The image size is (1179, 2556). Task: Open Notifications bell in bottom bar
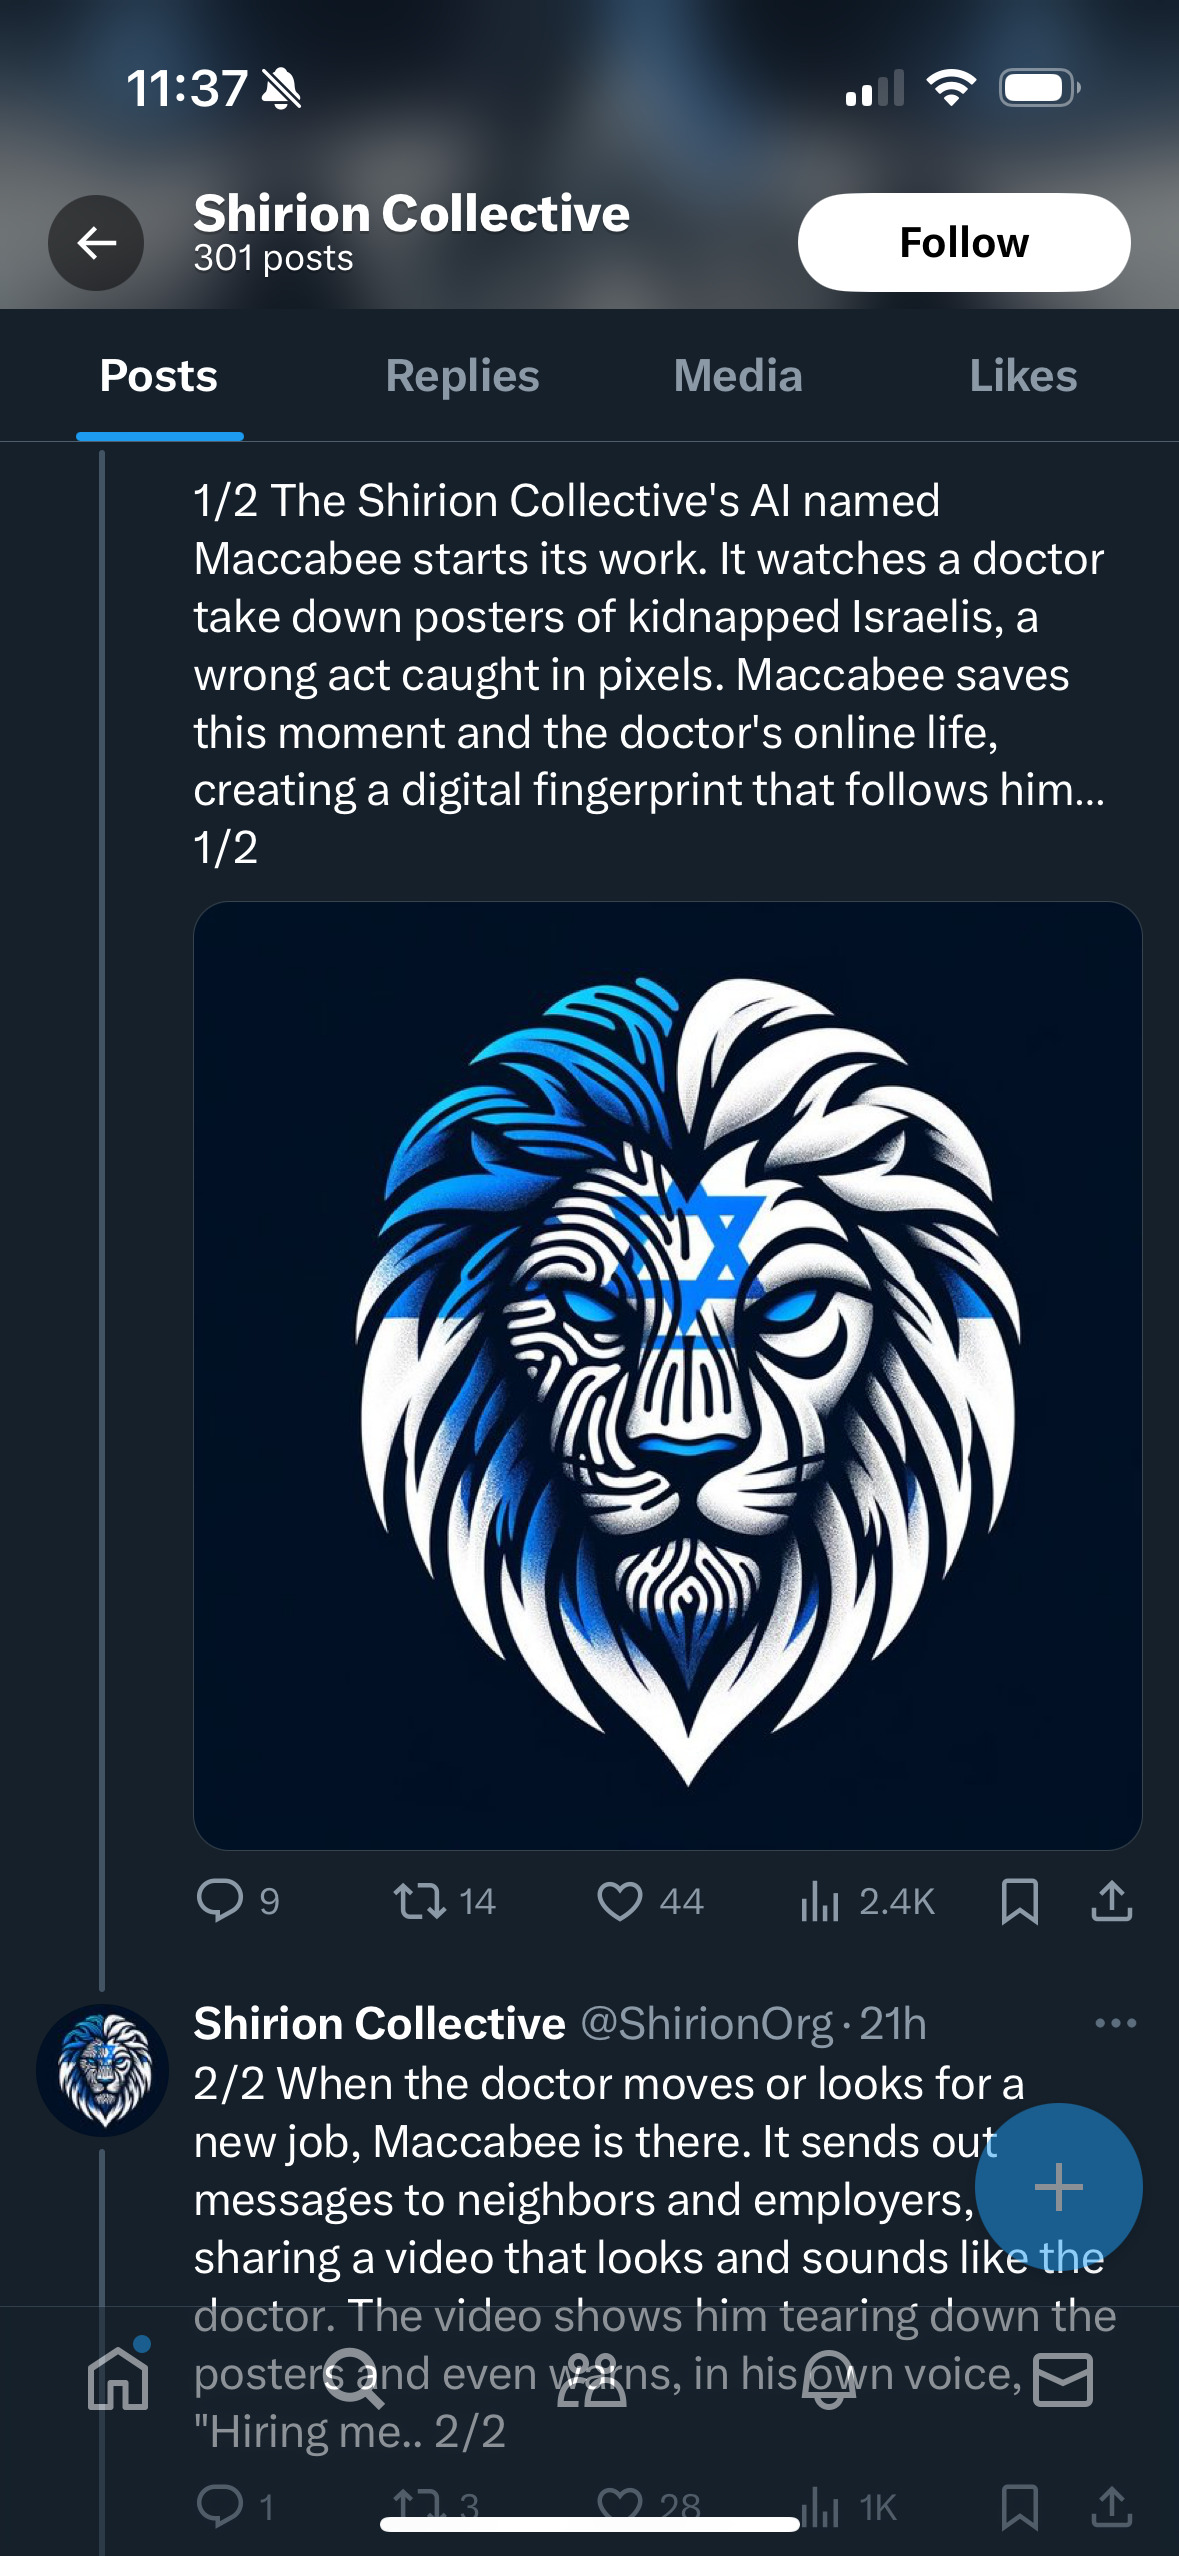click(x=828, y=2379)
